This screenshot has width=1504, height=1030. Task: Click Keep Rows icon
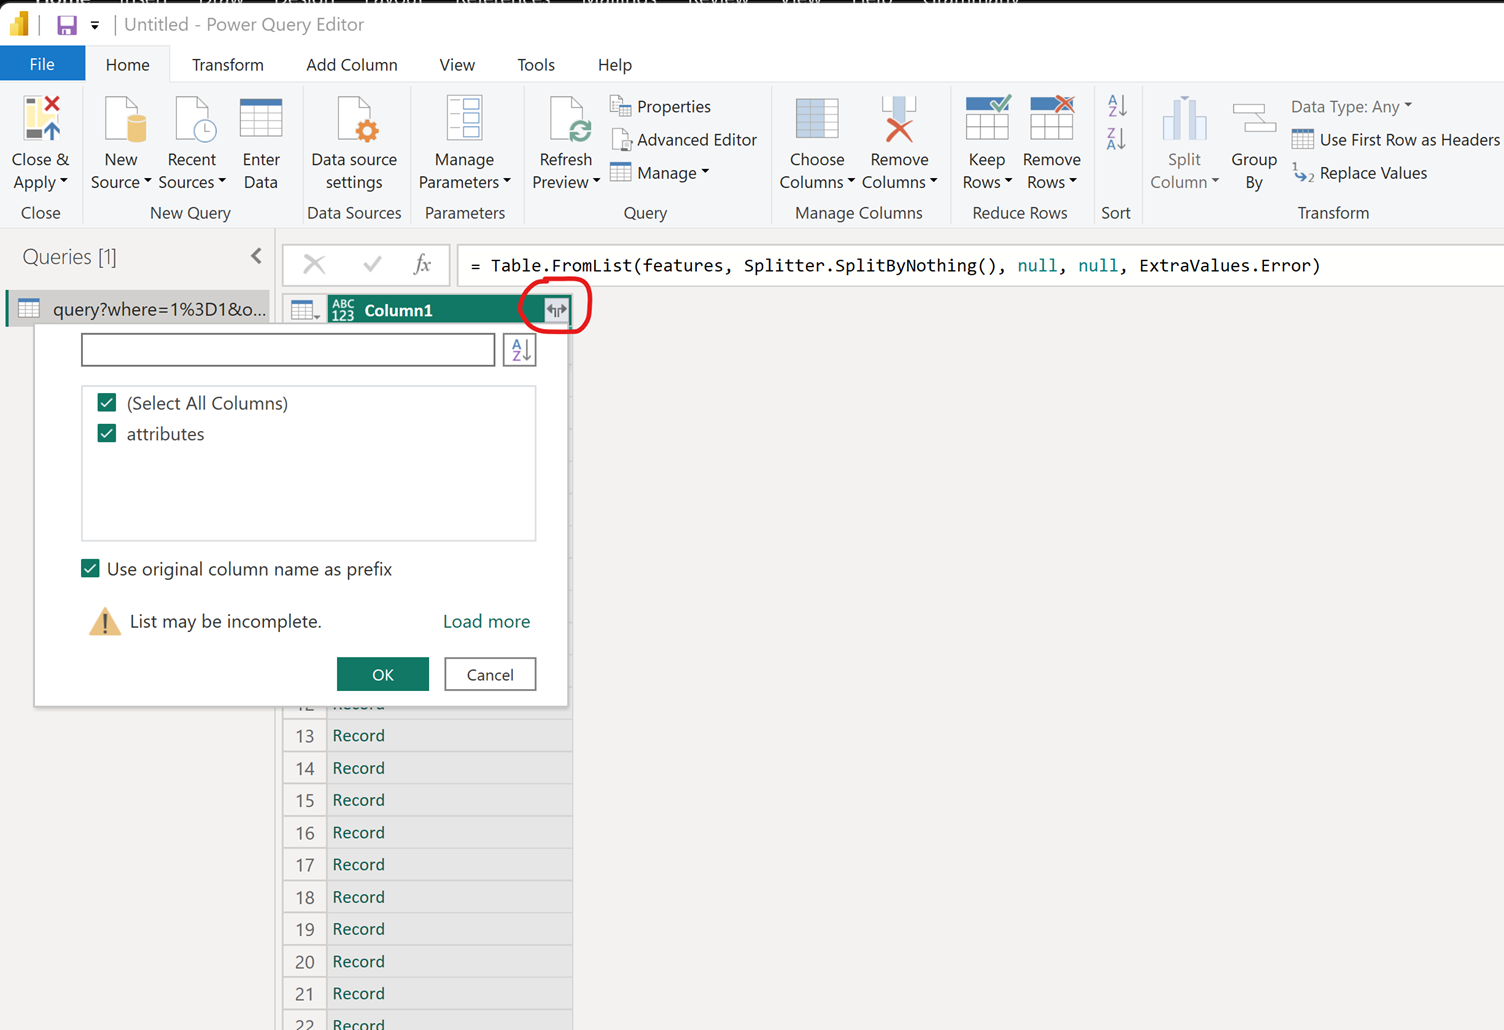pyautogui.click(x=987, y=120)
